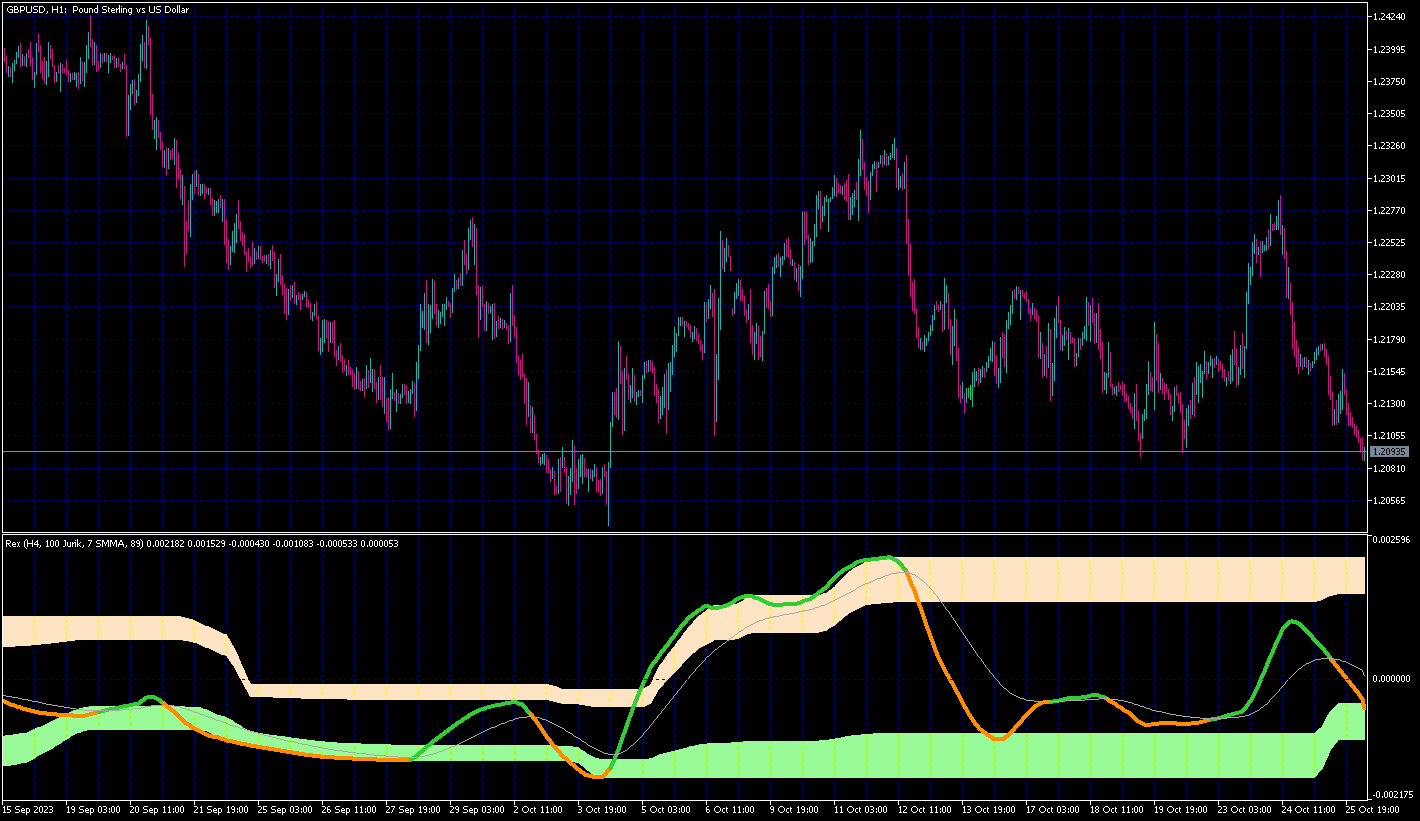Click the 1.24240 price axis label
This screenshot has width=1420, height=821.
pyautogui.click(x=1390, y=17)
